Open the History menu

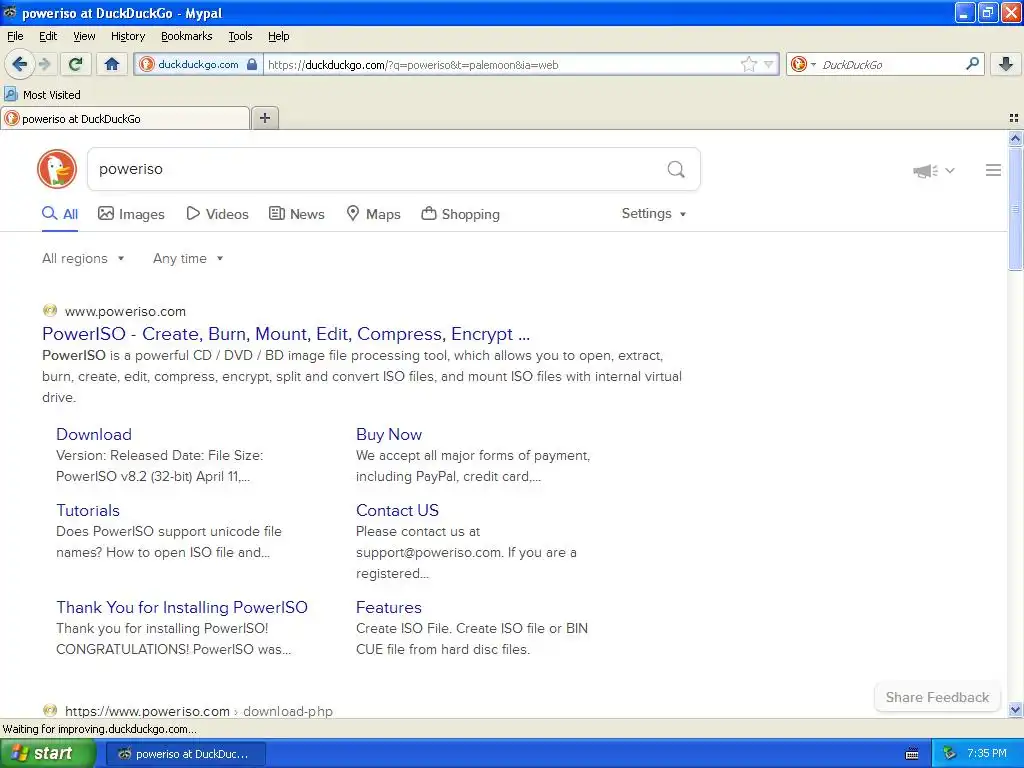127,36
